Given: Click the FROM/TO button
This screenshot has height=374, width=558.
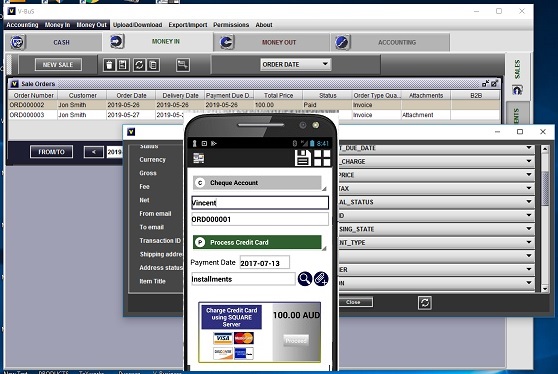Looking at the screenshot, I should pyautogui.click(x=52, y=152).
